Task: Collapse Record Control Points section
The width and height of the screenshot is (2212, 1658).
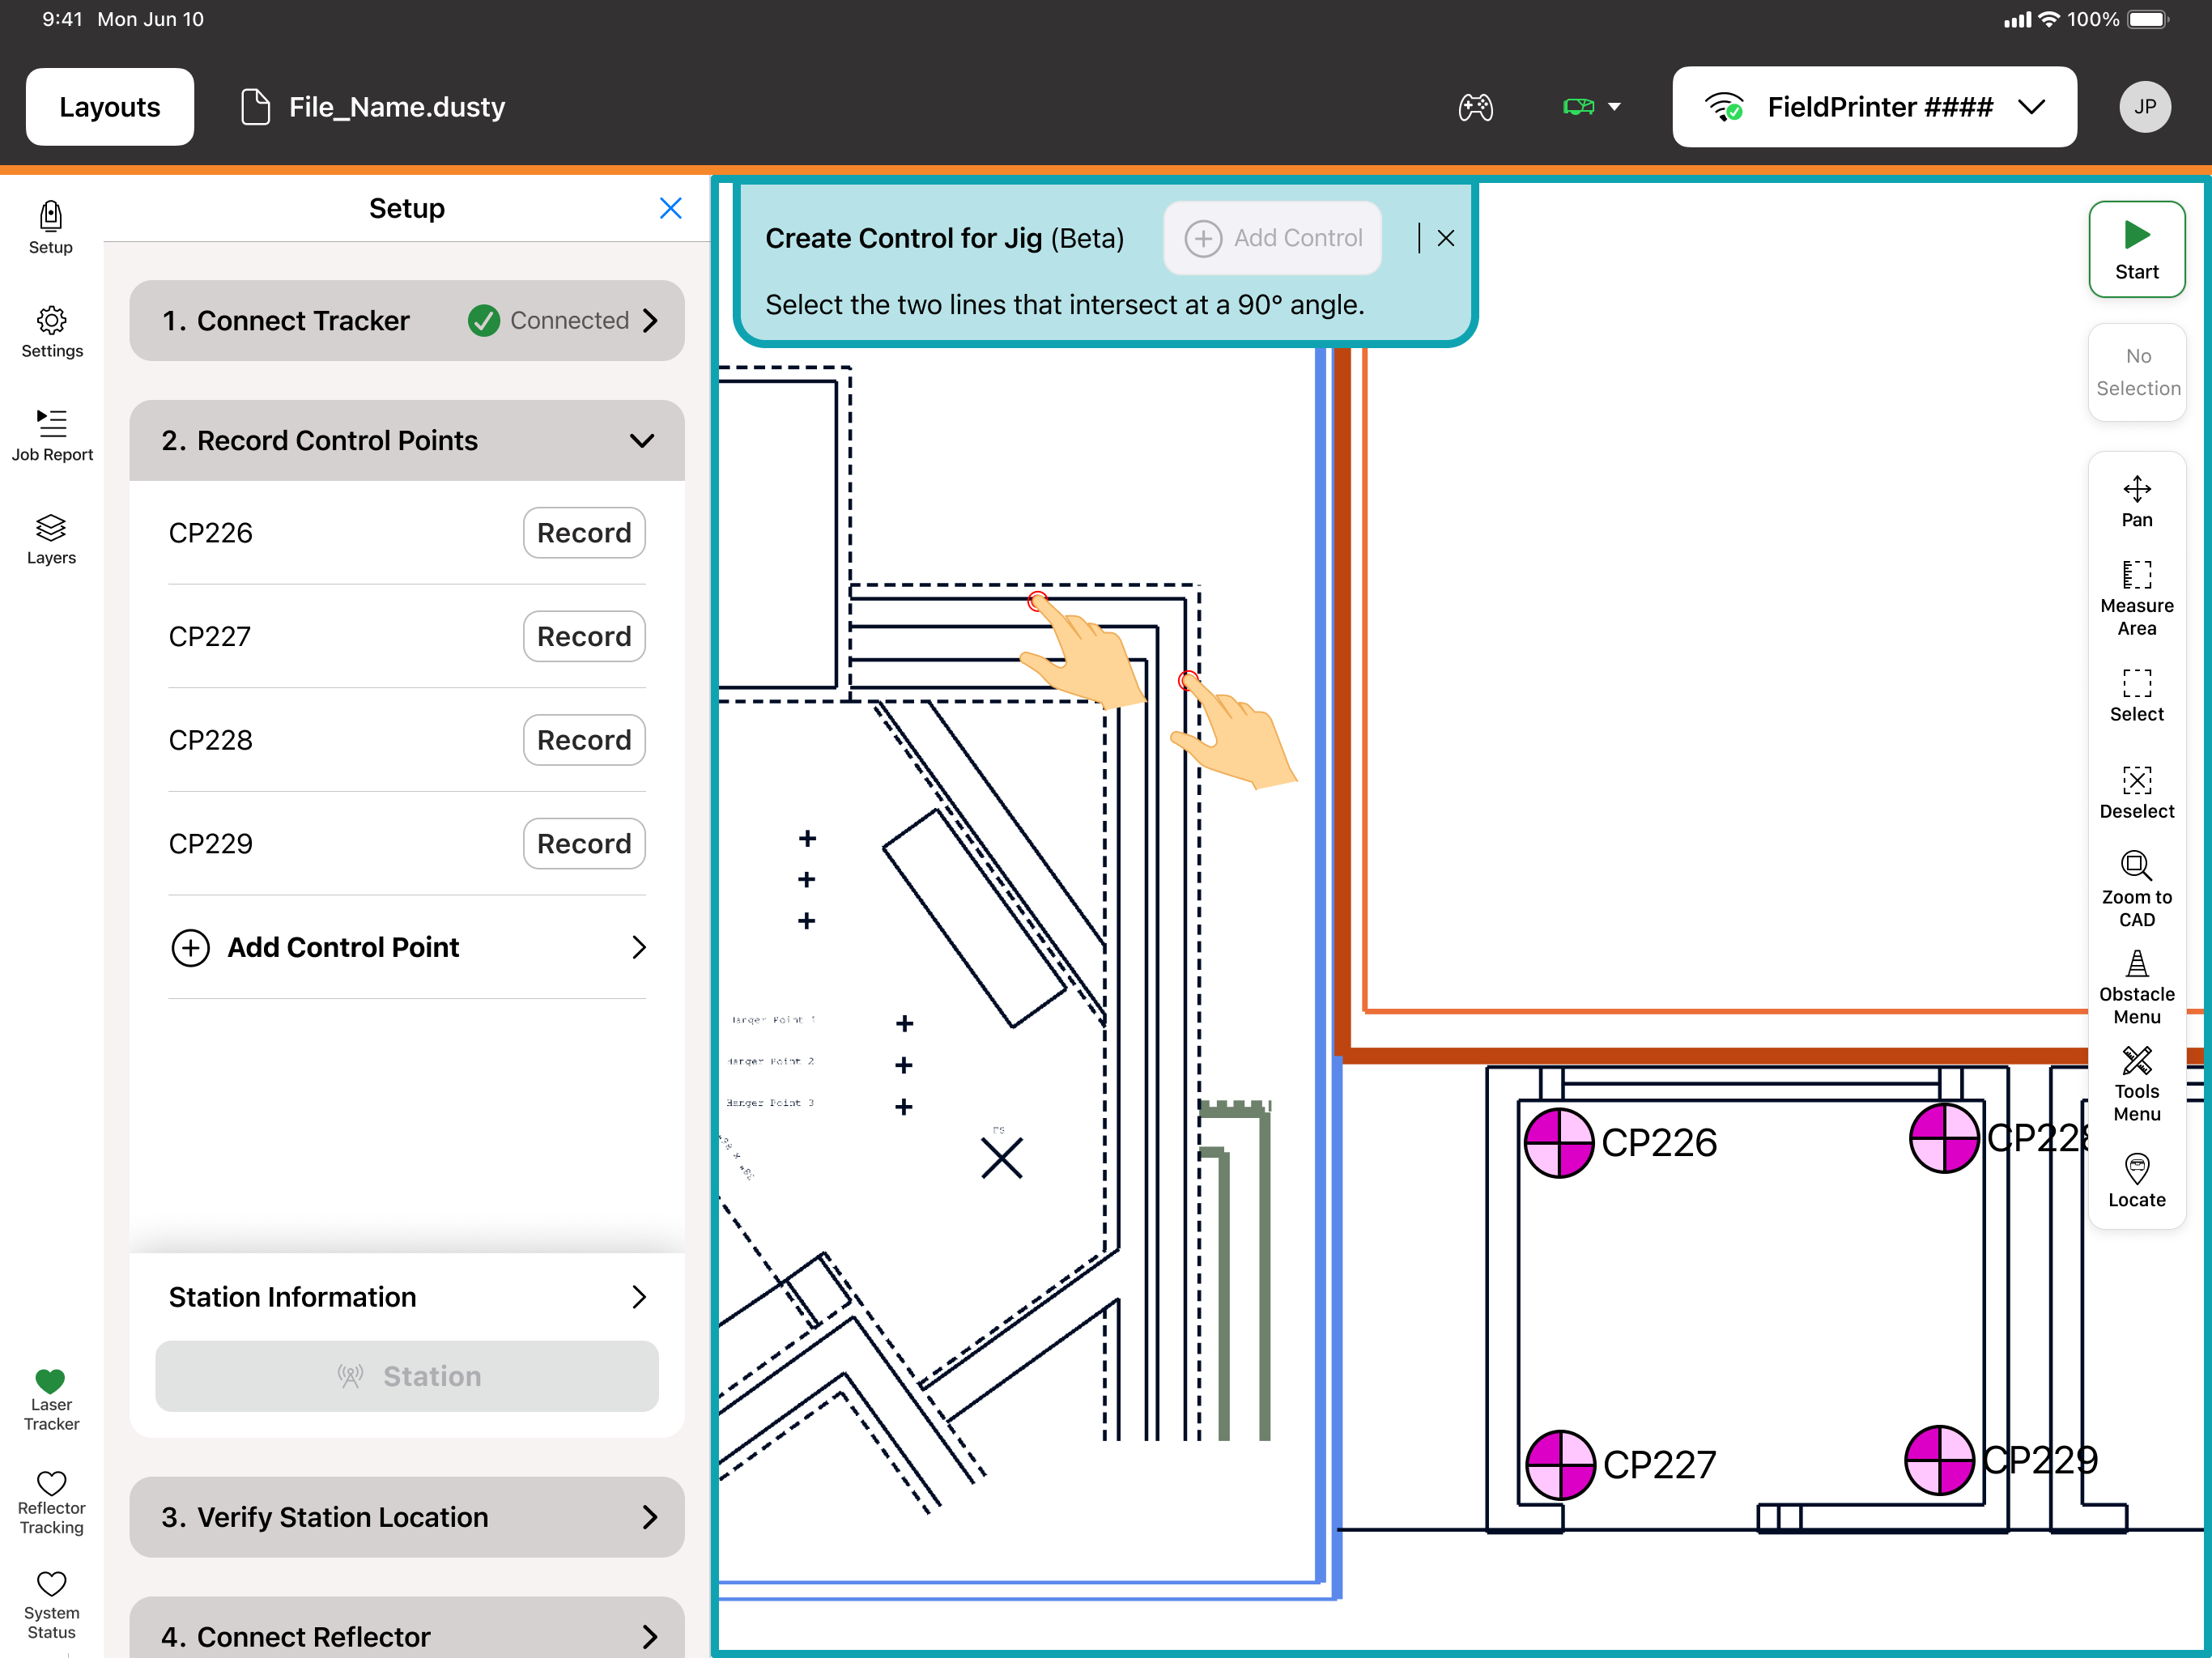Action: tap(406, 440)
